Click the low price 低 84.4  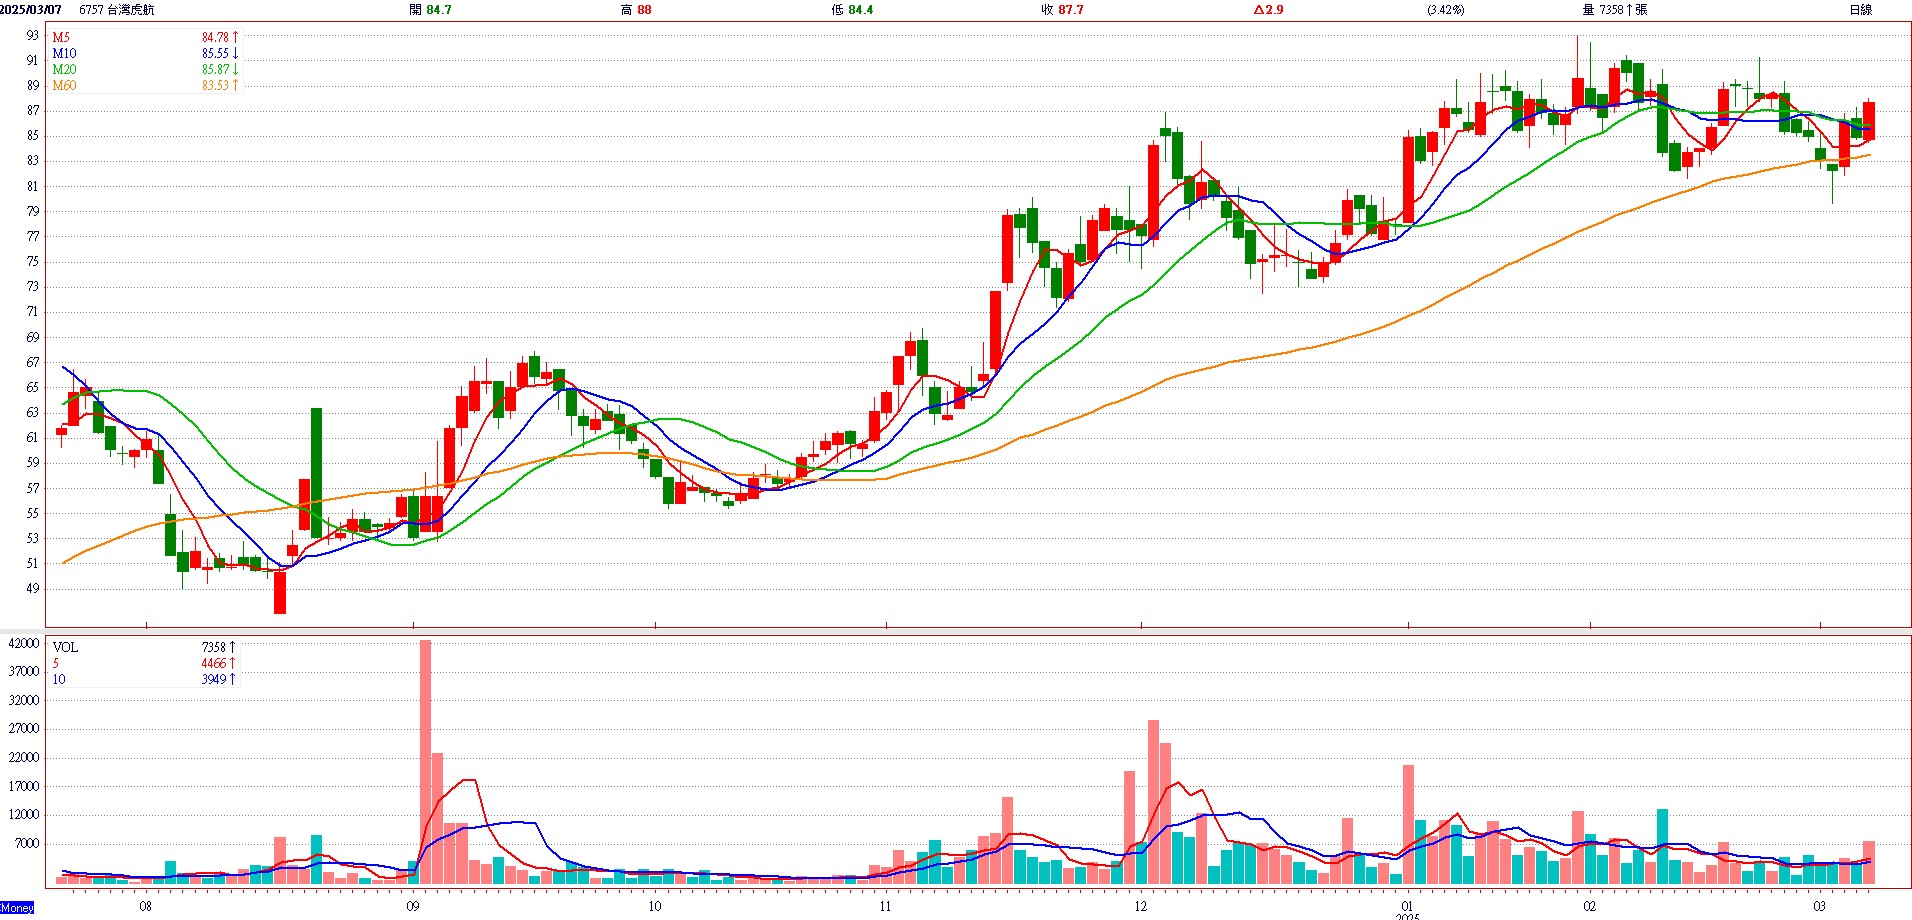(x=852, y=9)
